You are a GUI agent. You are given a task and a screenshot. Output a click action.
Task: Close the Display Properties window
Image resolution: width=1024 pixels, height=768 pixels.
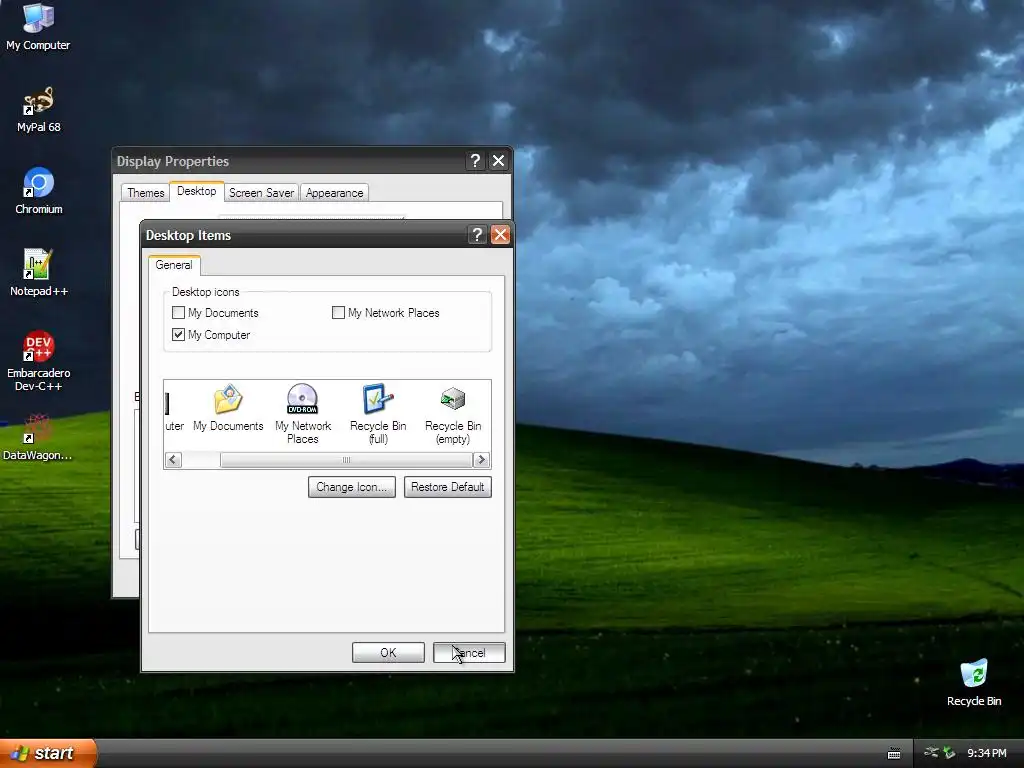click(498, 161)
